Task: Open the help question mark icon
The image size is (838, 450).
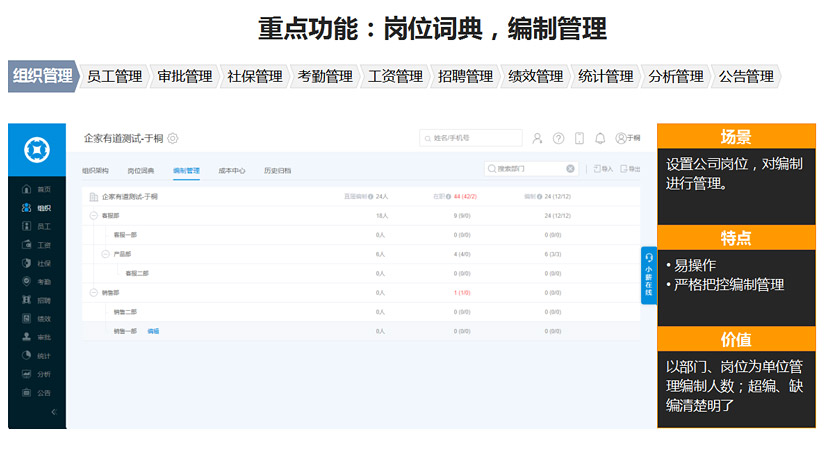Action: [x=558, y=139]
